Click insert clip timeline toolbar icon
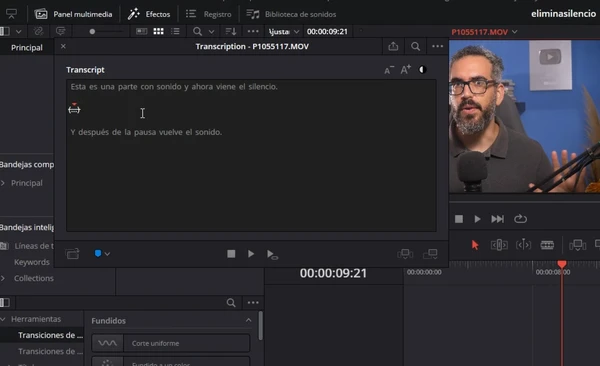 [x=577, y=245]
